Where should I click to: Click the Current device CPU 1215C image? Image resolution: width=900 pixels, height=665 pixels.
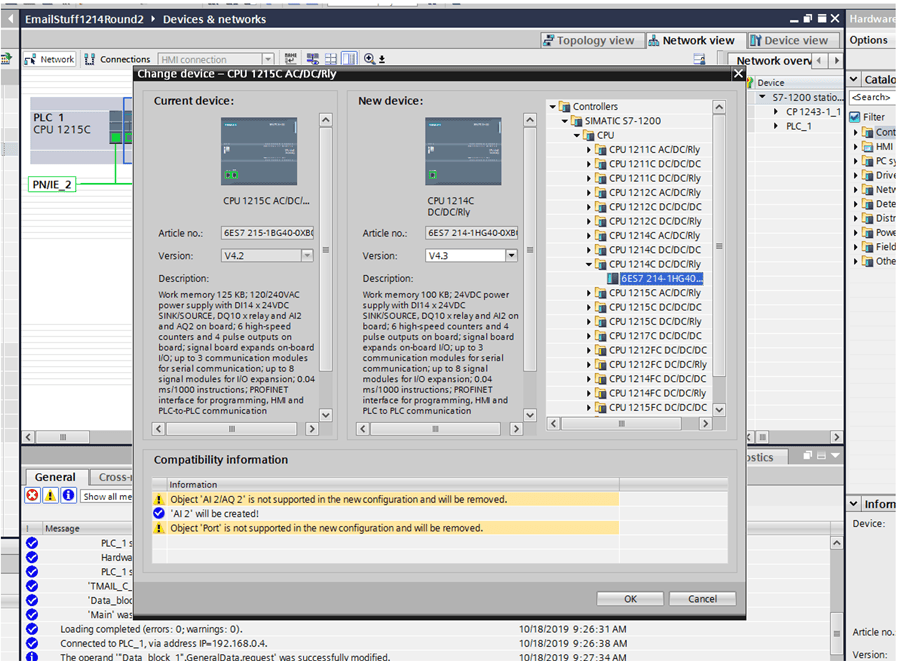point(259,151)
